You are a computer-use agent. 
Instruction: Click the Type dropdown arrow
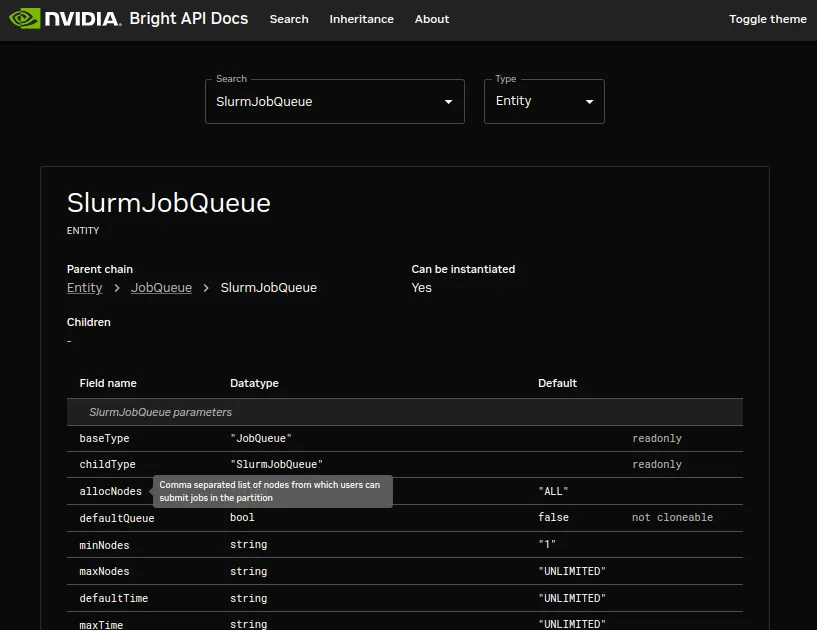589,102
